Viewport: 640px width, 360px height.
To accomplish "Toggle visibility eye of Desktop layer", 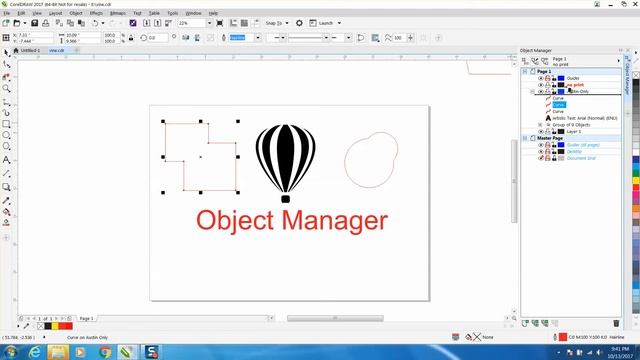I will click(541, 151).
